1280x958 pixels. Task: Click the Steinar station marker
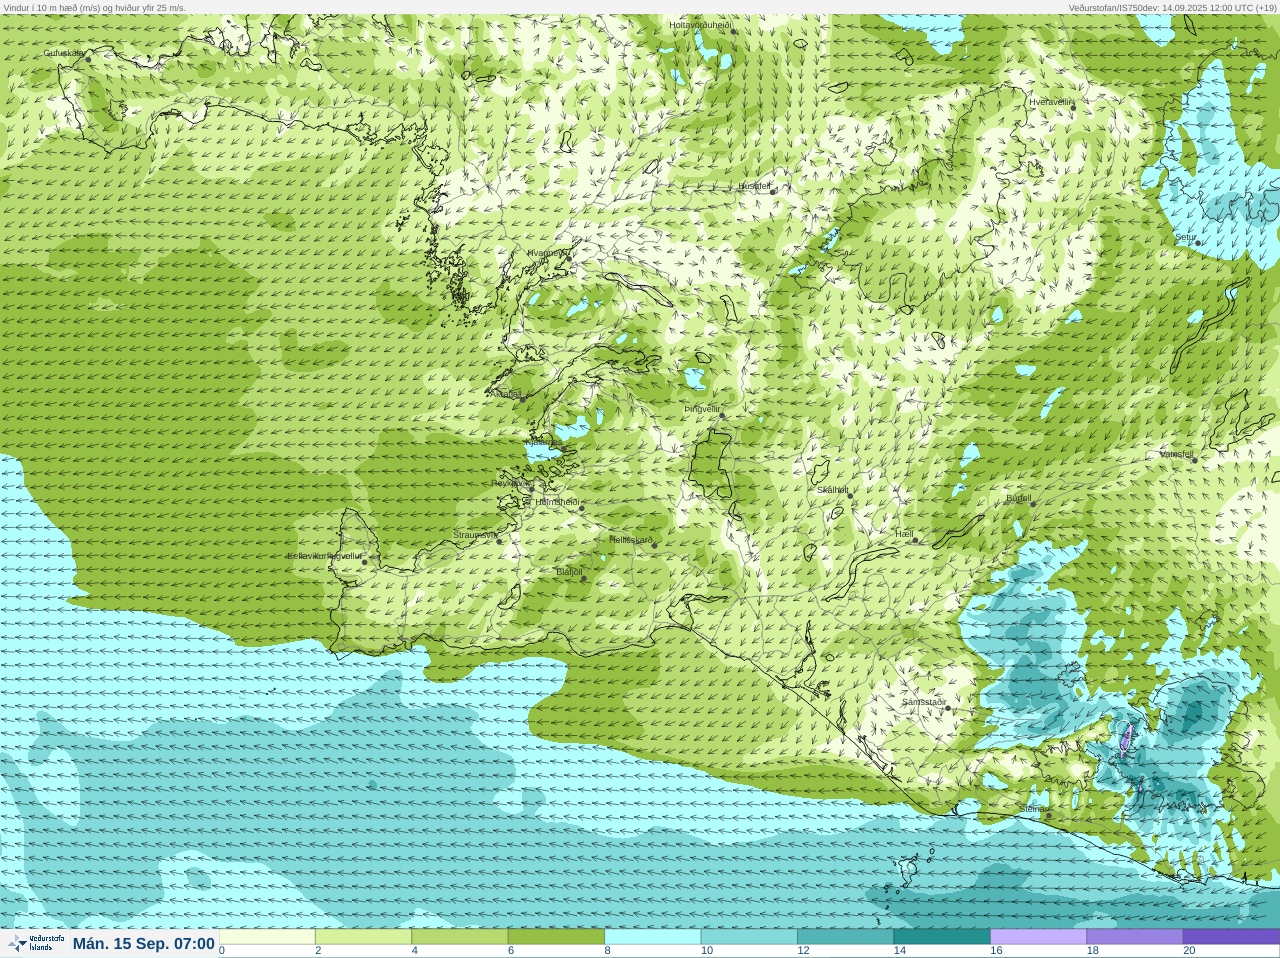tap(1048, 815)
